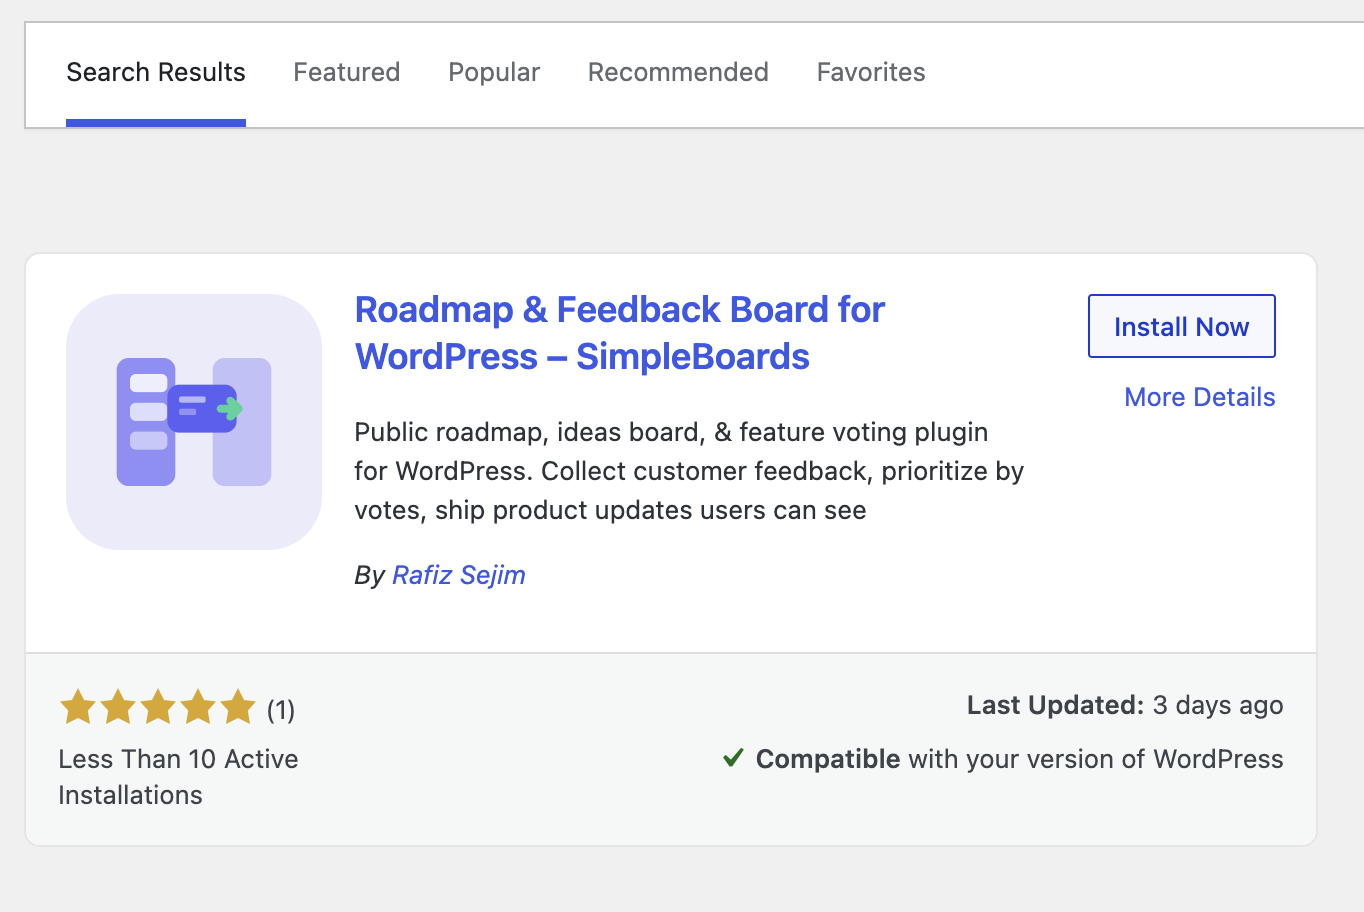Viewport: 1364px width, 912px height.
Task: Click 'Less Than 10 Active Installations' text
Action: [178, 777]
